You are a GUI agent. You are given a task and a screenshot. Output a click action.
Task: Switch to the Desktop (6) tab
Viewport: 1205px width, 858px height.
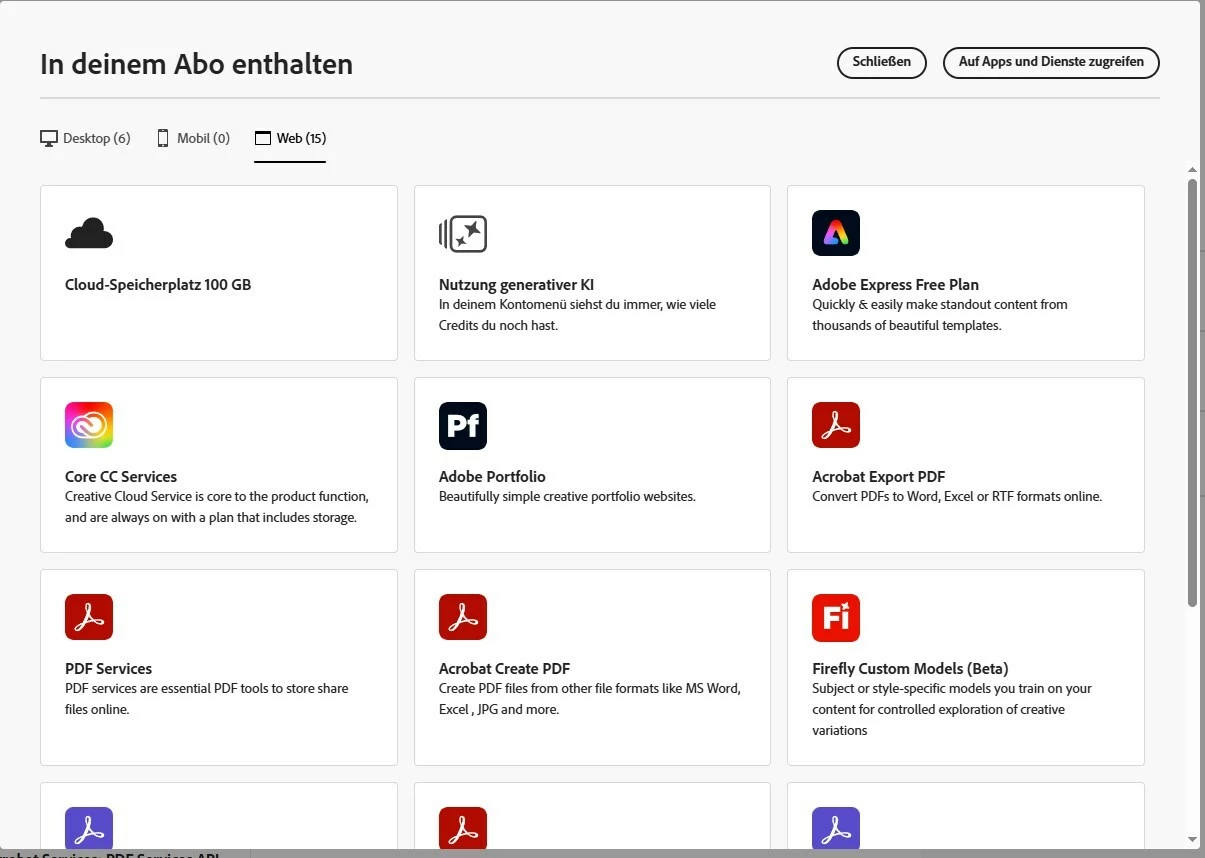coord(85,139)
